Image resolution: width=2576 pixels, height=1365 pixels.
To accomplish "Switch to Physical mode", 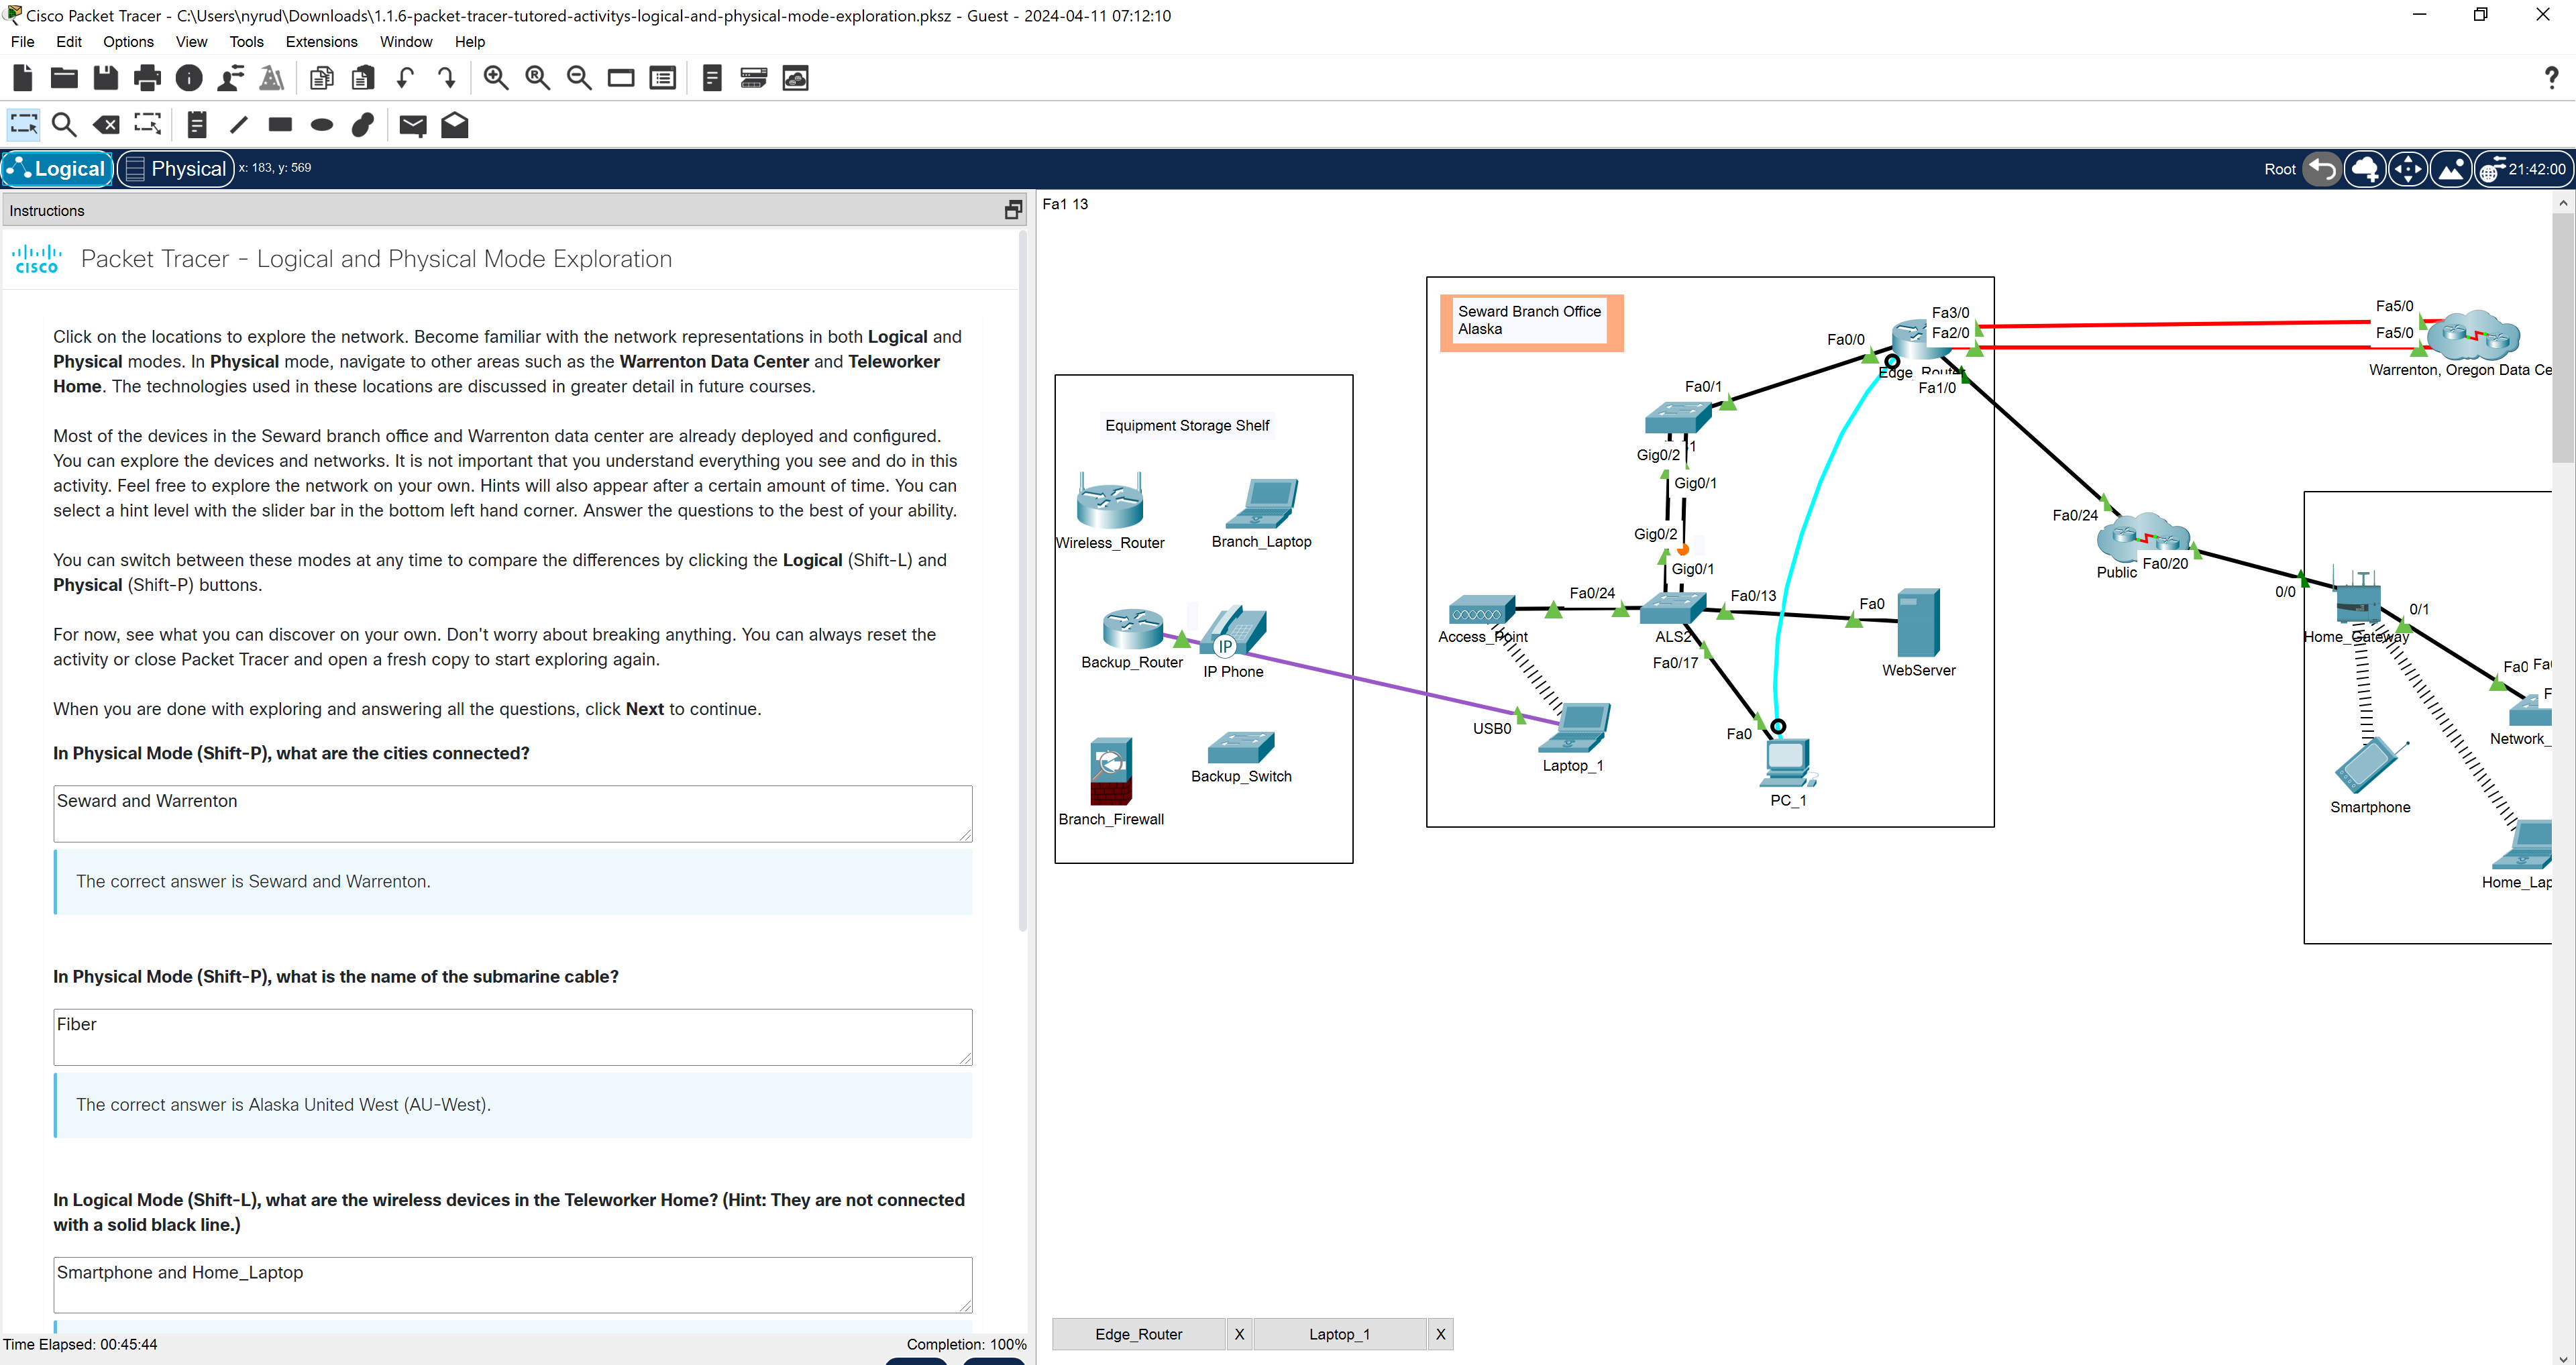I will (x=175, y=168).
